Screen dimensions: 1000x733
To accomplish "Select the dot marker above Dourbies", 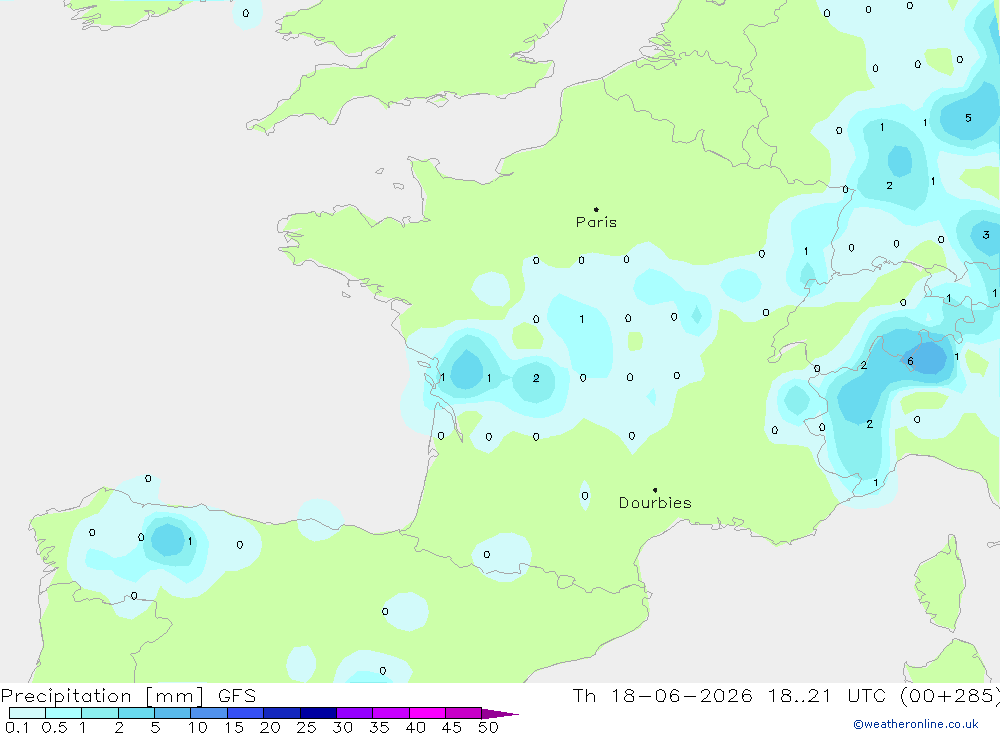I will (655, 490).
